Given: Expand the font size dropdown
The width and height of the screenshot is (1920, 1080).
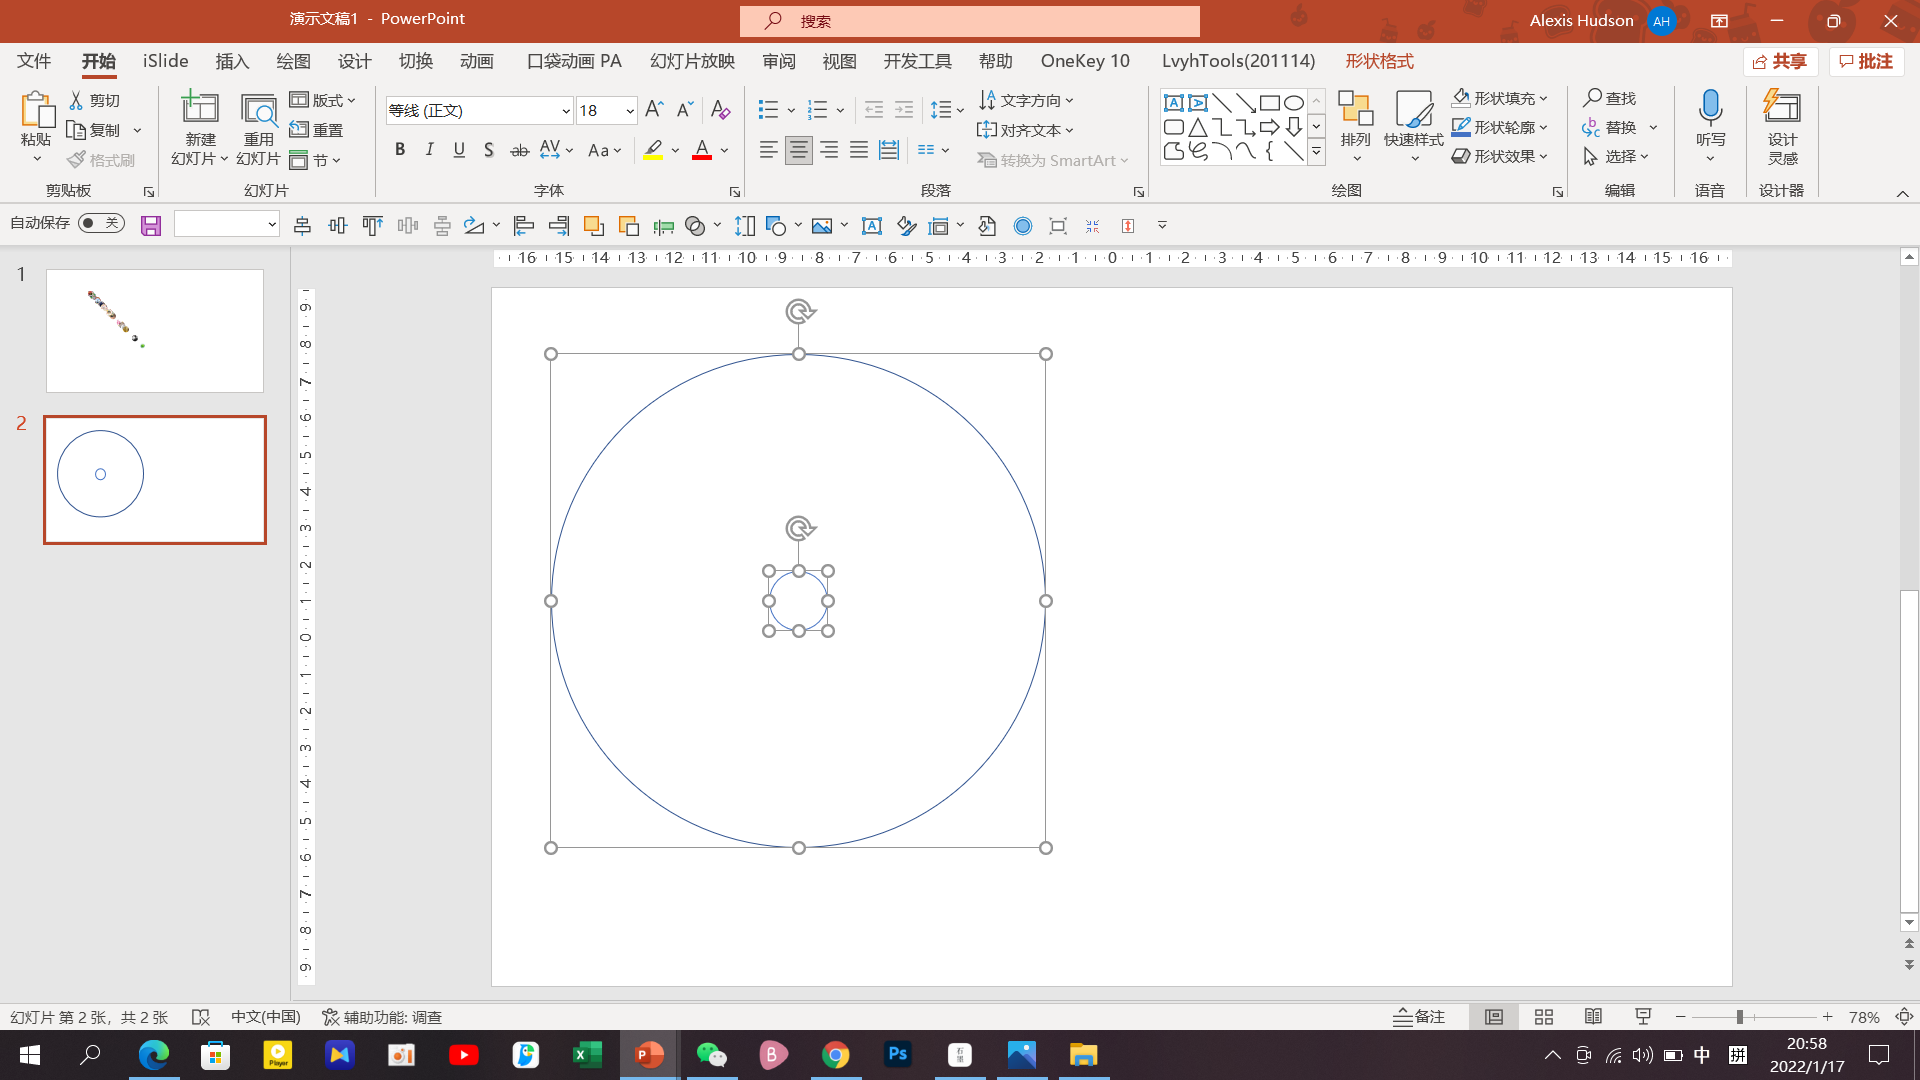Looking at the screenshot, I should point(630,111).
